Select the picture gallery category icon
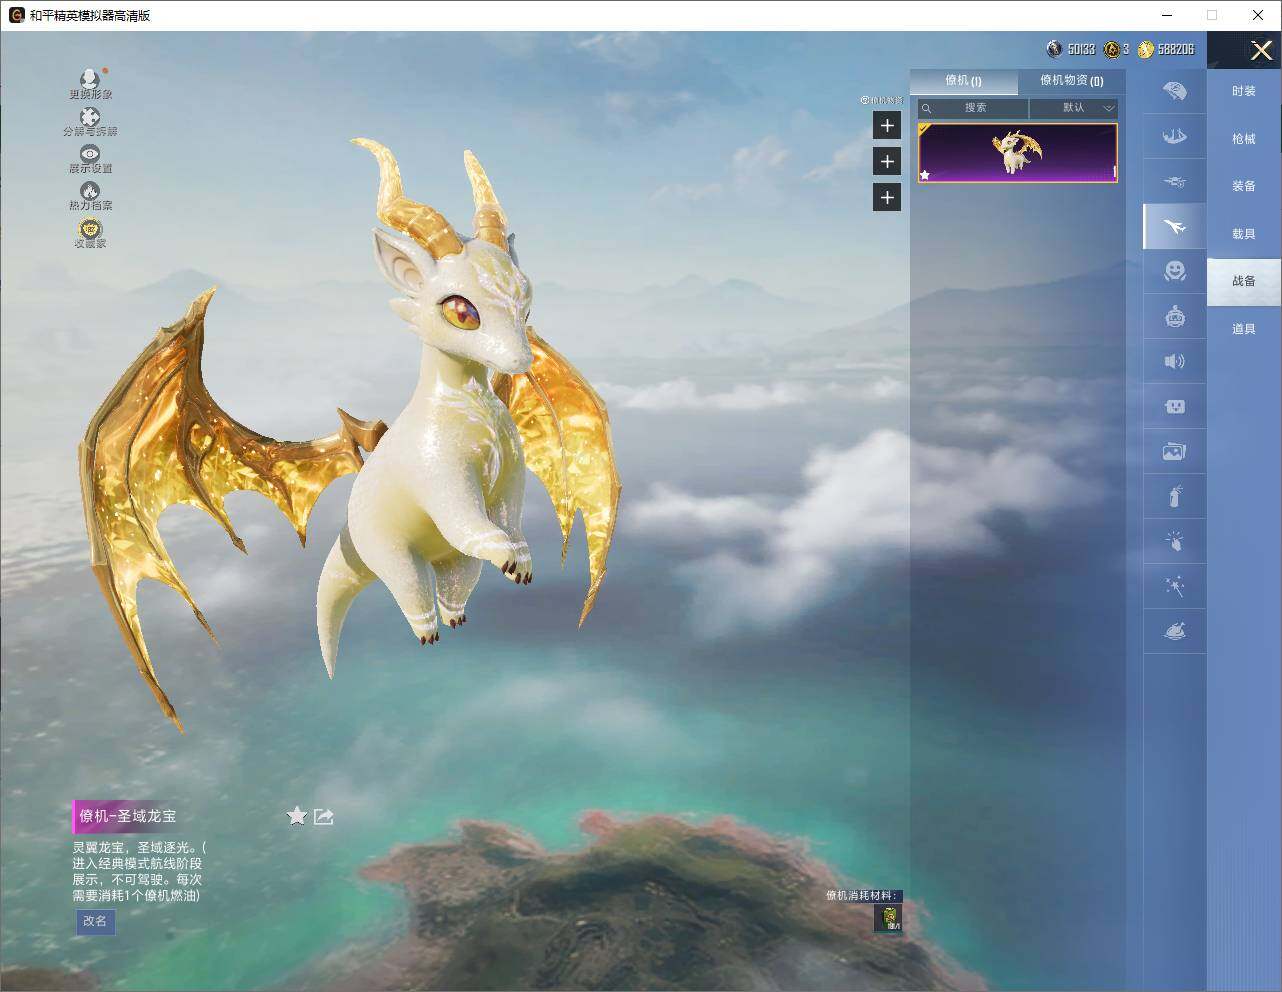1282x992 pixels. (x=1175, y=451)
